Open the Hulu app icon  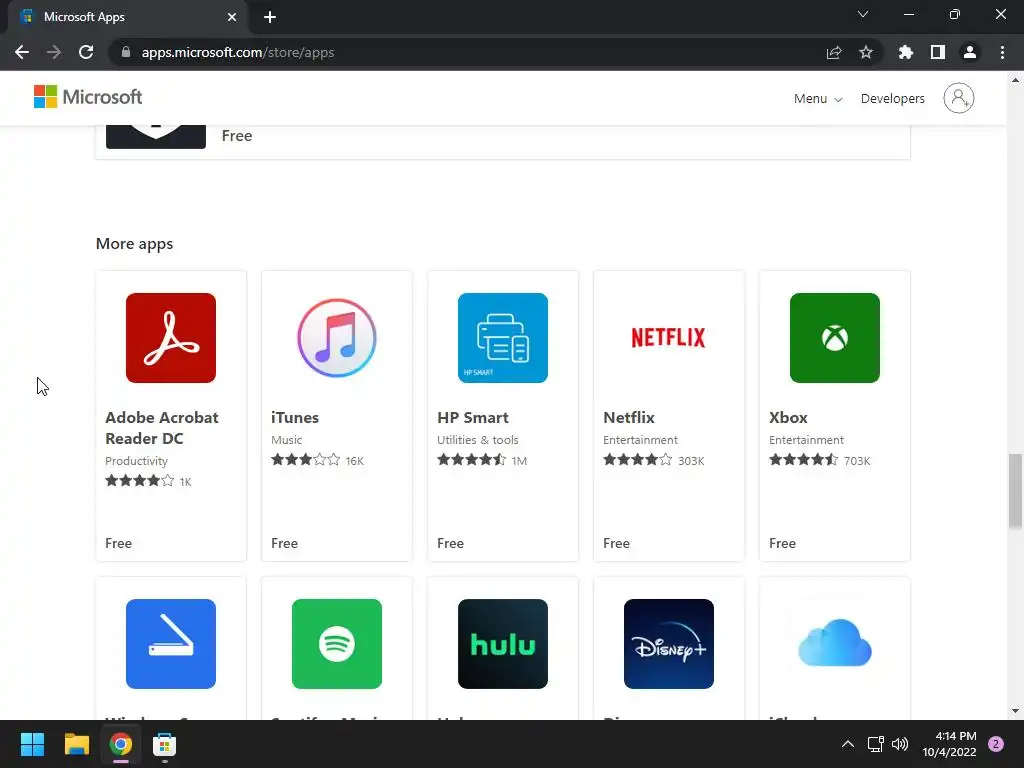click(x=502, y=643)
